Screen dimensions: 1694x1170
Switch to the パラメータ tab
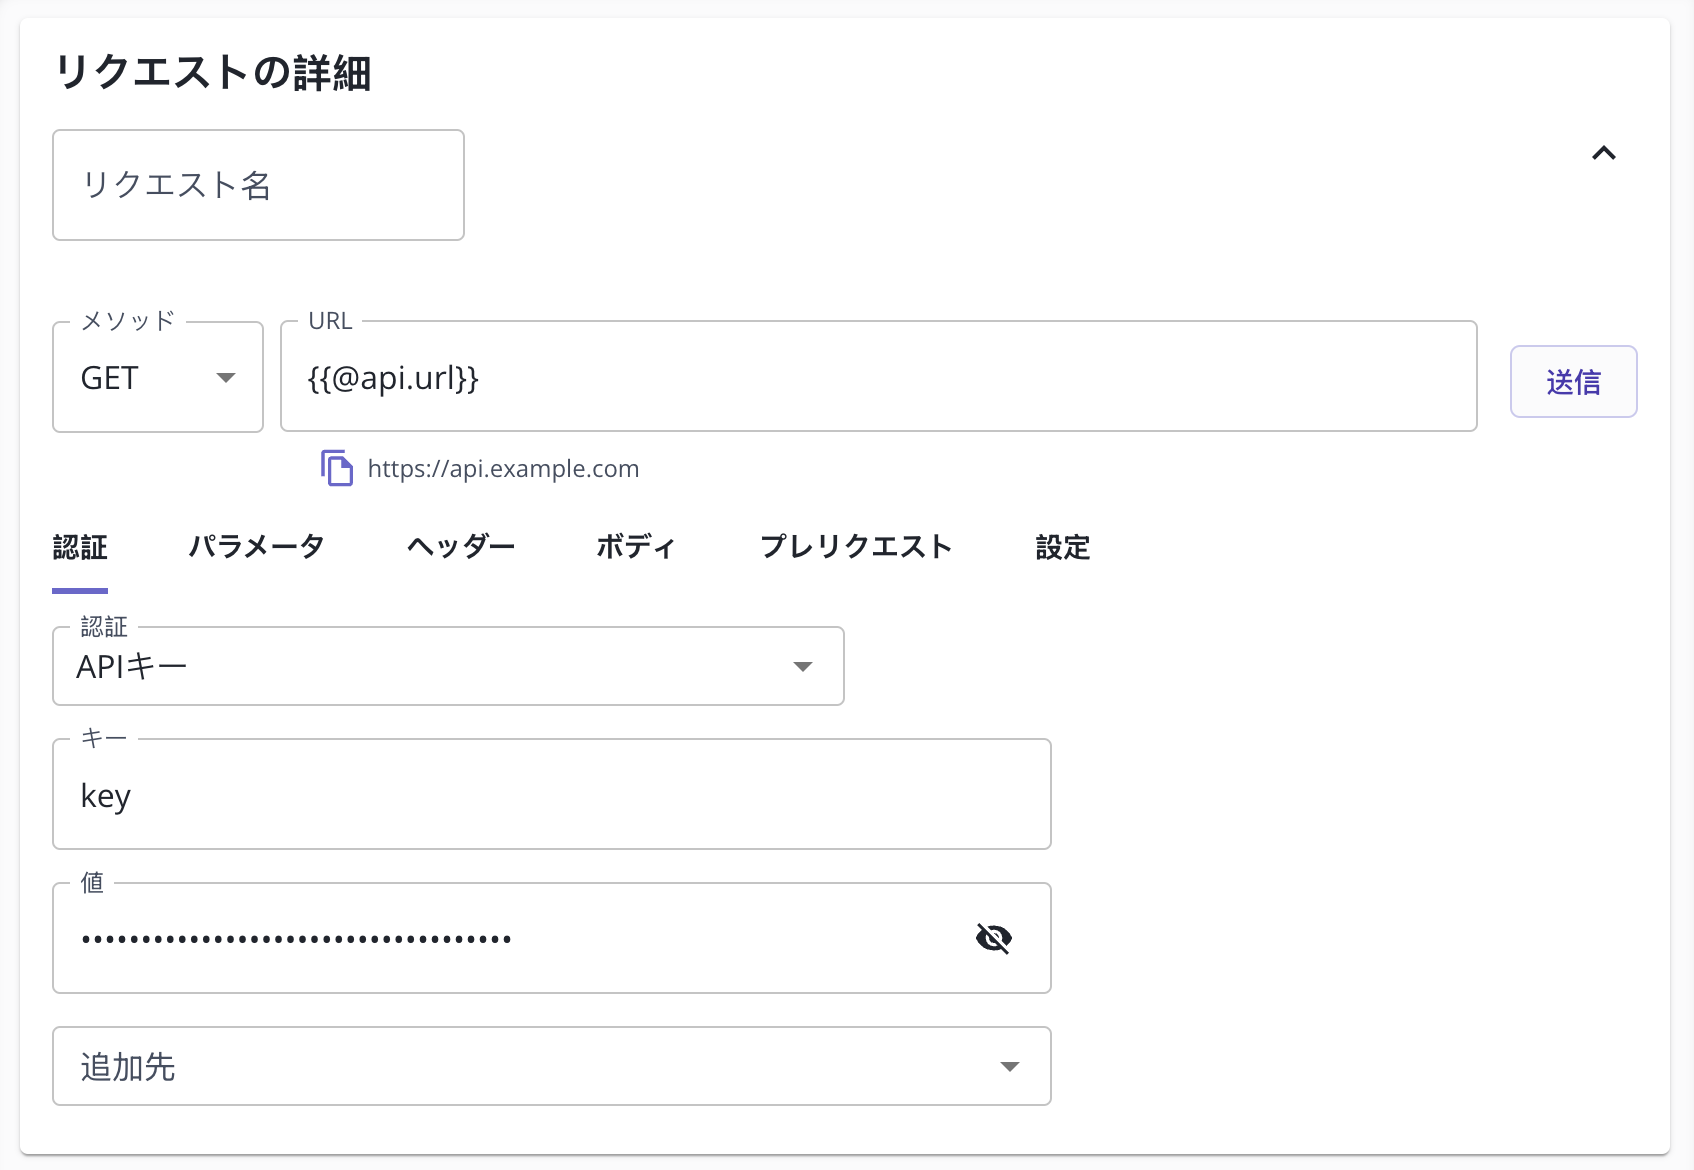[x=257, y=547]
